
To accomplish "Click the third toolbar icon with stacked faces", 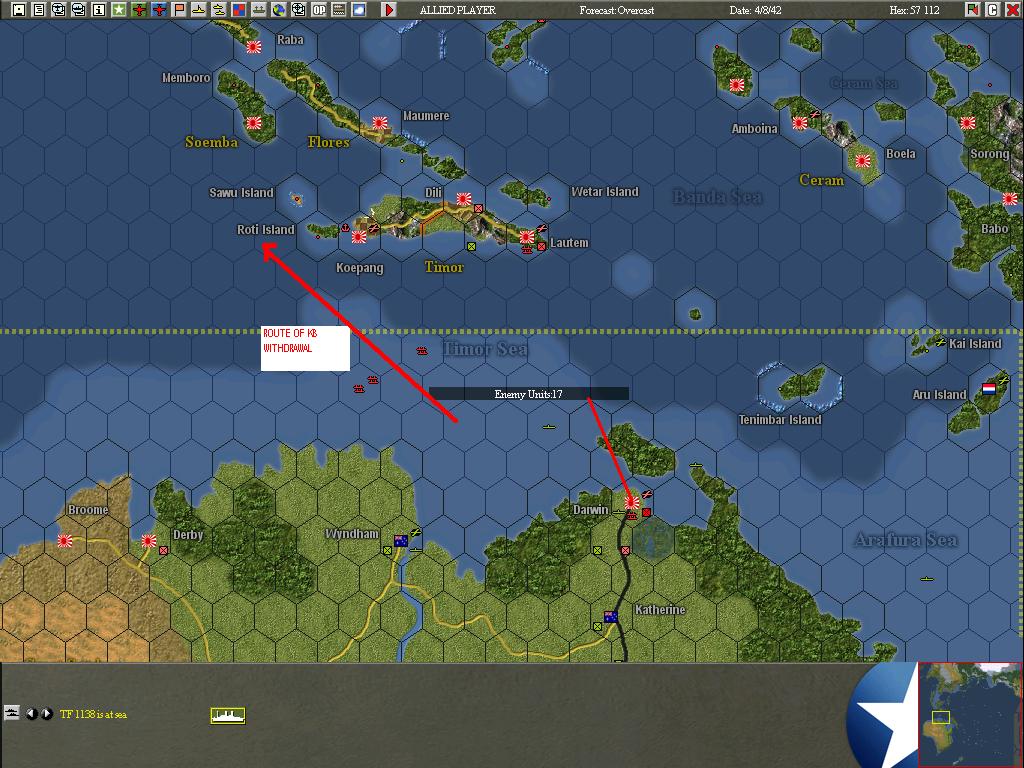I will pyautogui.click(x=59, y=10).
